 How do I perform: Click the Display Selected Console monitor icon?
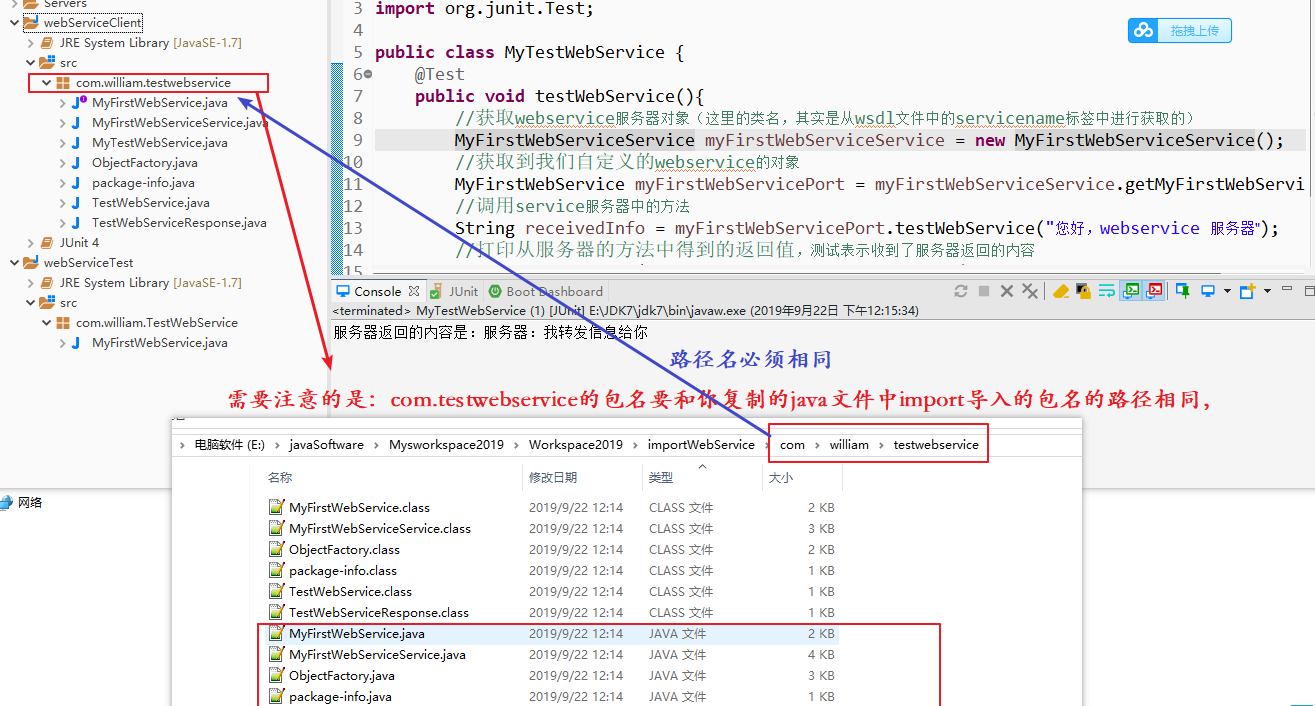[1208, 291]
